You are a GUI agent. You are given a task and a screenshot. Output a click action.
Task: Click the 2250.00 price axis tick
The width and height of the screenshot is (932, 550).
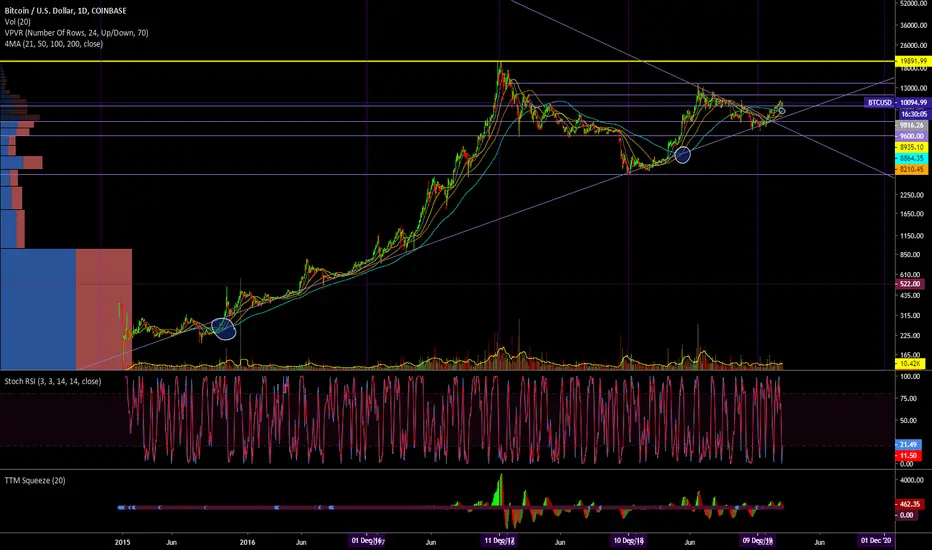(x=911, y=195)
